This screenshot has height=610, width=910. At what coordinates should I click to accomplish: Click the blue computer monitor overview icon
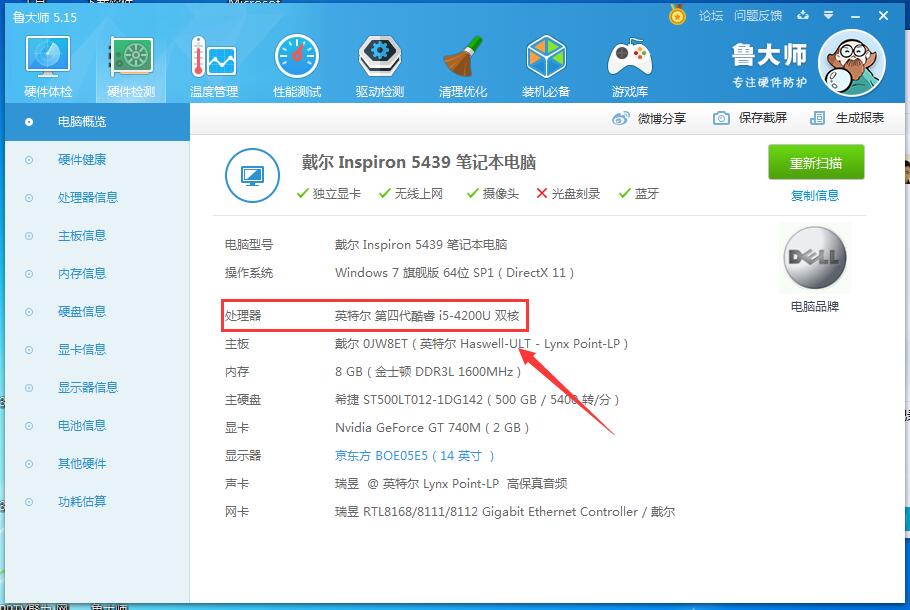(252, 175)
